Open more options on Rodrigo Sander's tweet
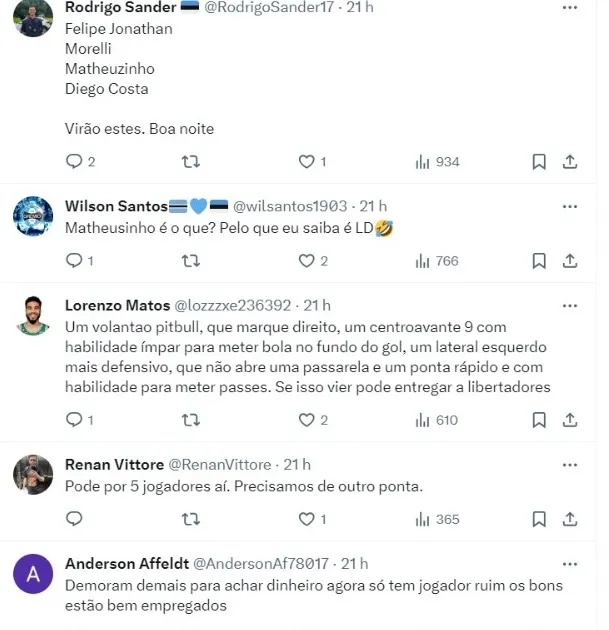Image resolution: width=609 pixels, height=630 pixels. pyautogui.click(x=570, y=7)
